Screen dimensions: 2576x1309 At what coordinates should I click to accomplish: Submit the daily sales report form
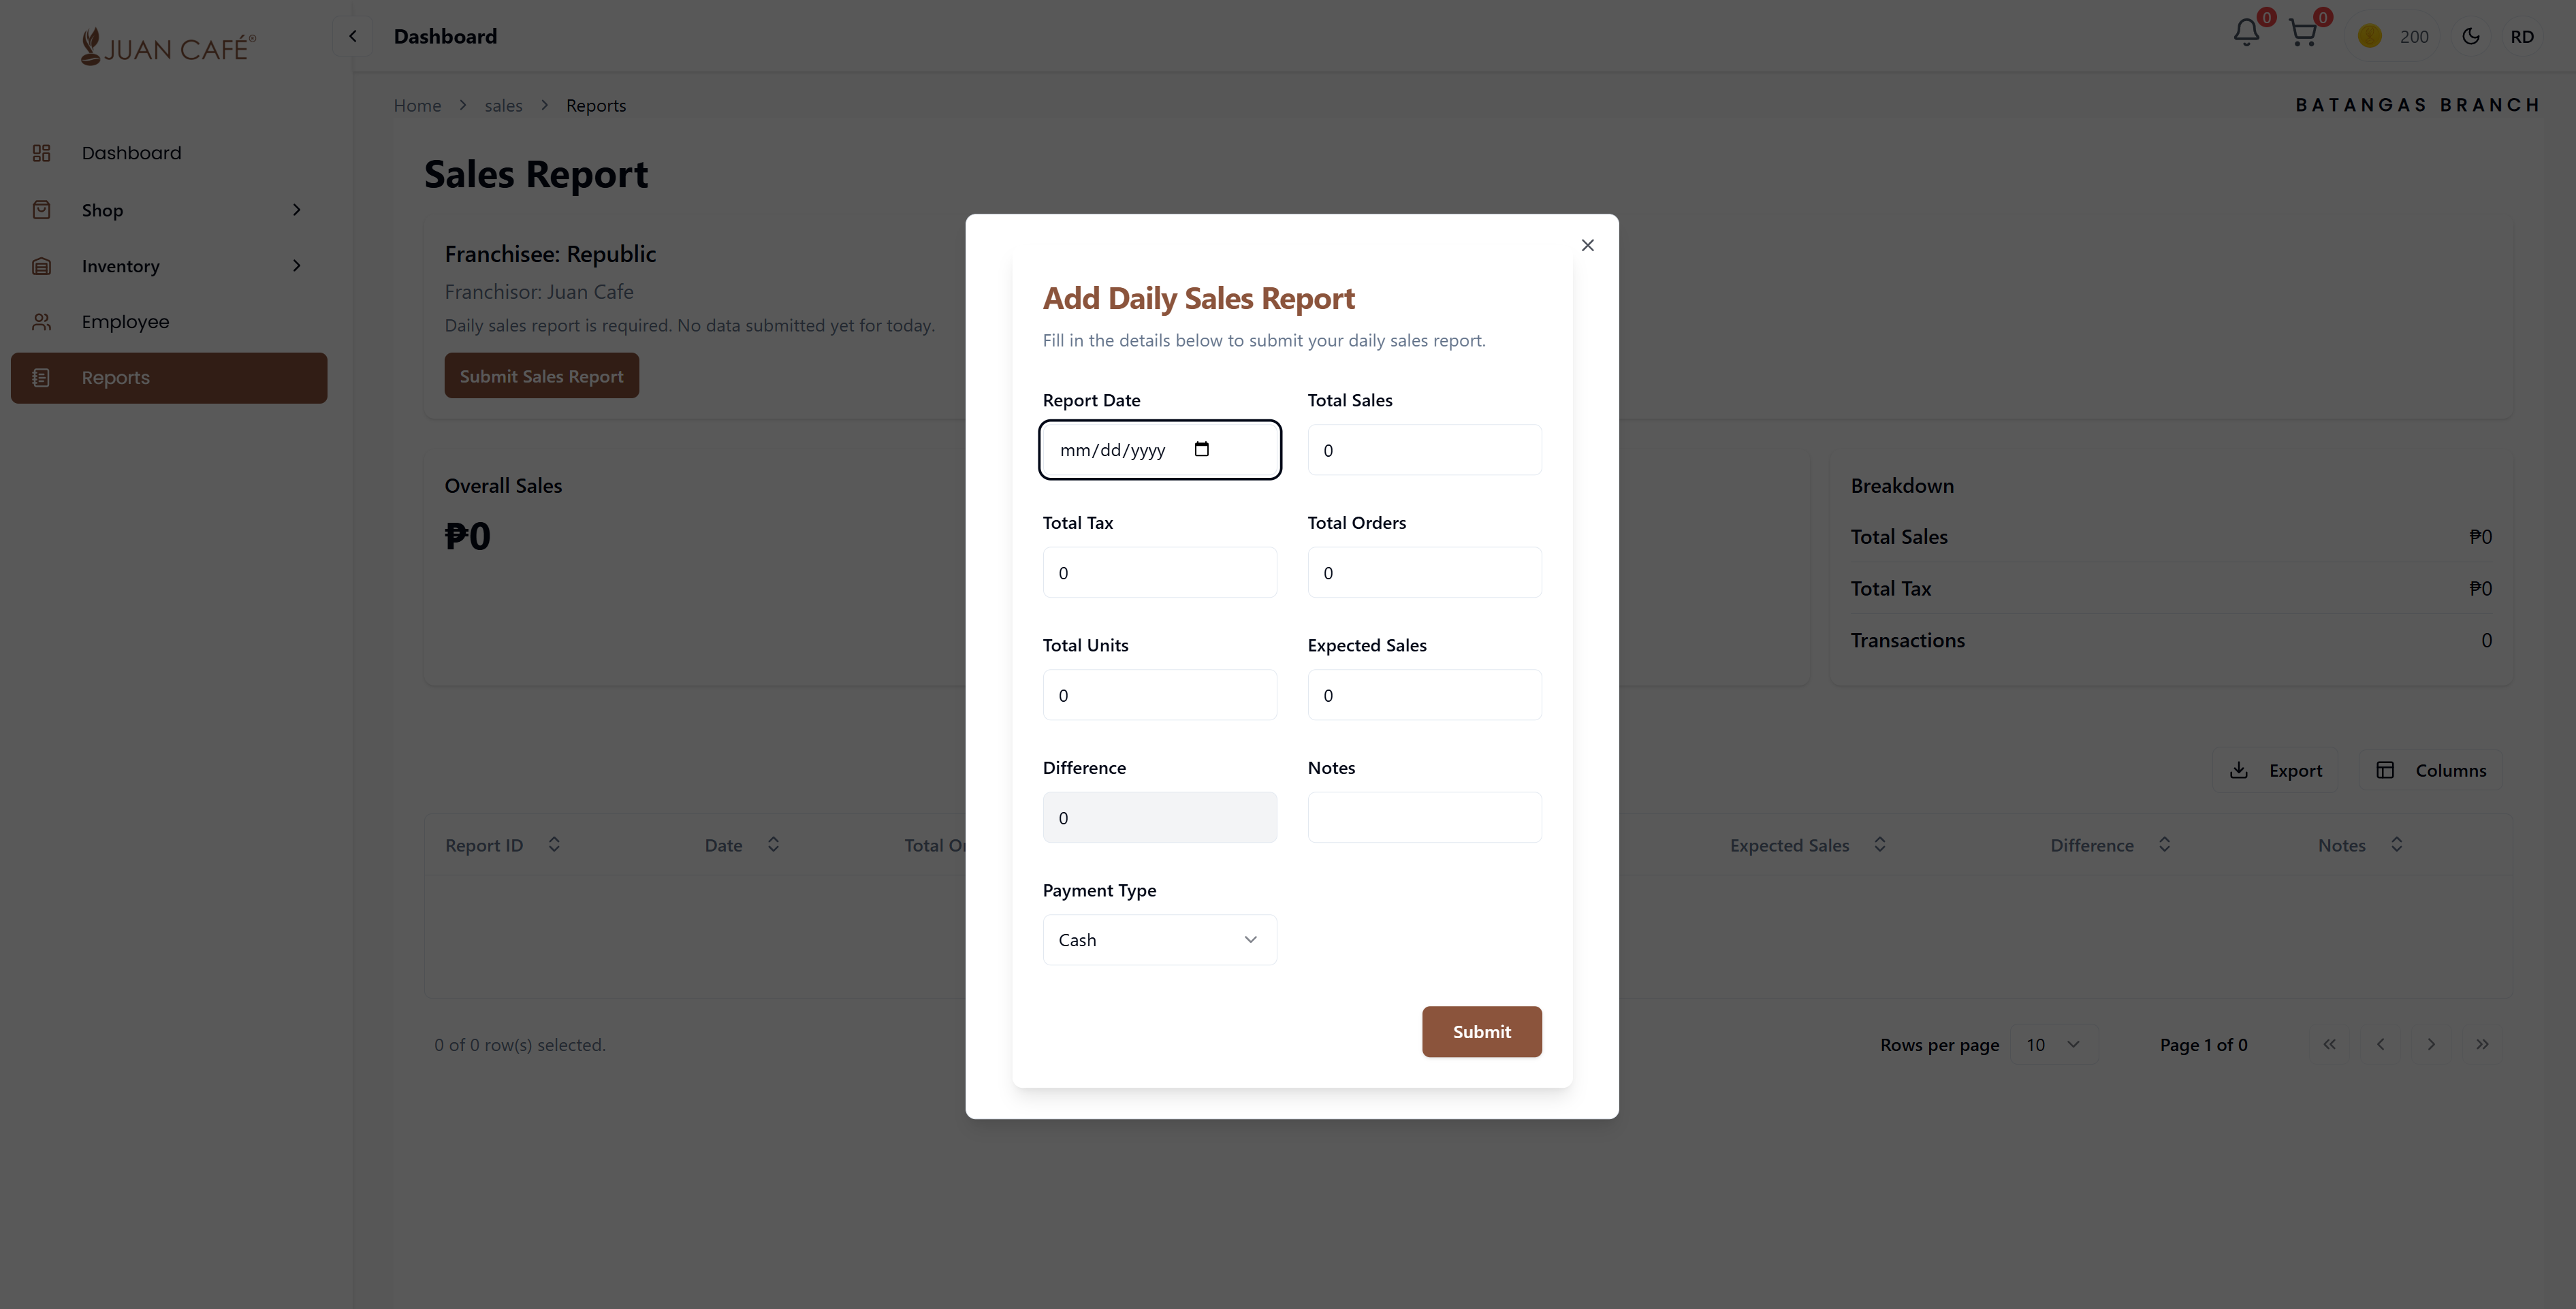[1481, 1031]
